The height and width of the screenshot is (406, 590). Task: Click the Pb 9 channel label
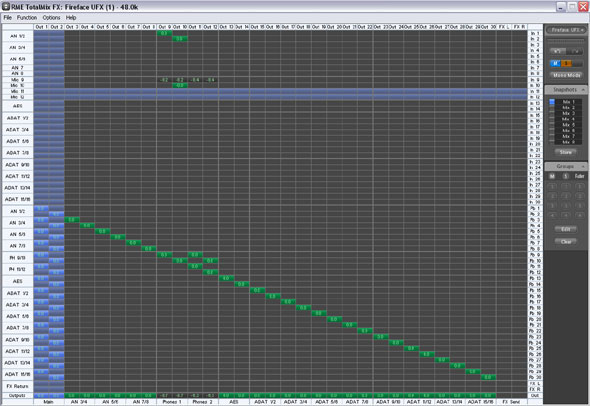click(x=535, y=255)
